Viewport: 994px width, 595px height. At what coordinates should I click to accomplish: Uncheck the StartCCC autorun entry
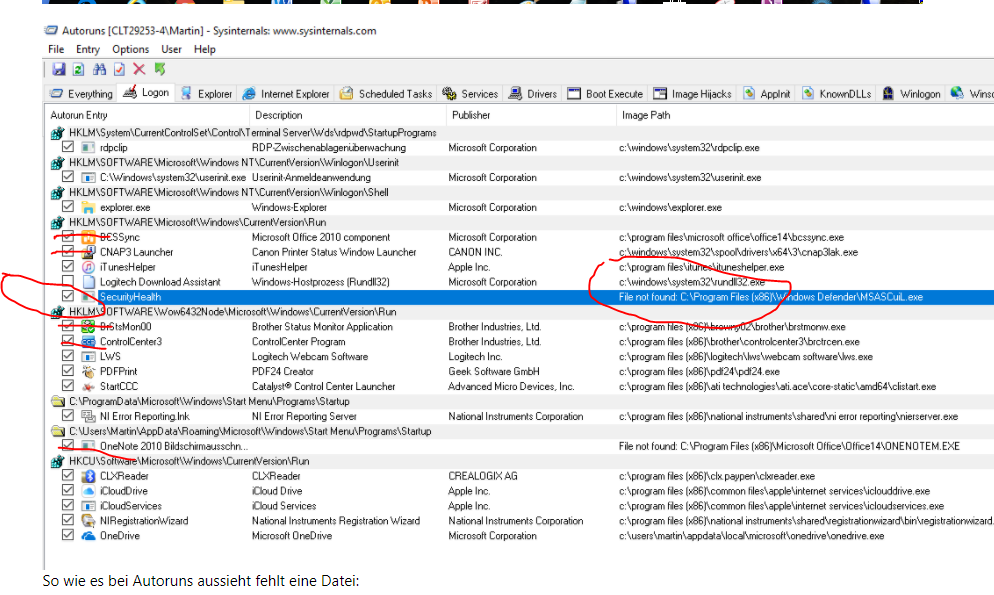[68, 385]
